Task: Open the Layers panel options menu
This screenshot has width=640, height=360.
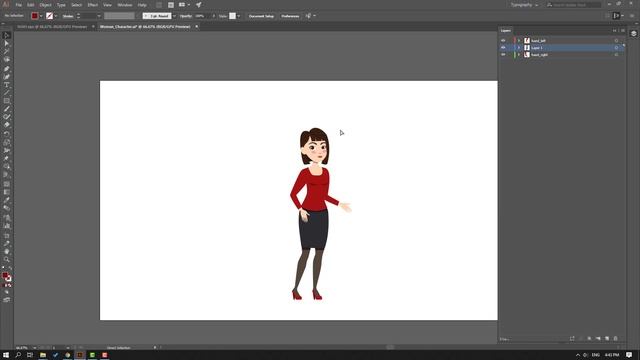Action: click(623, 31)
